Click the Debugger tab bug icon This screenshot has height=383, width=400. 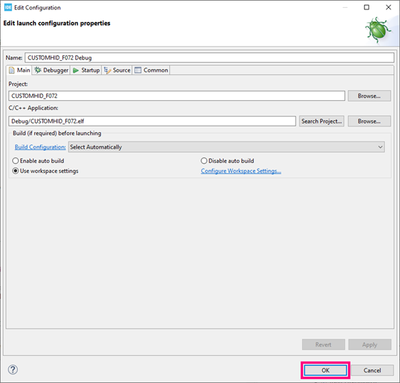click(x=38, y=70)
